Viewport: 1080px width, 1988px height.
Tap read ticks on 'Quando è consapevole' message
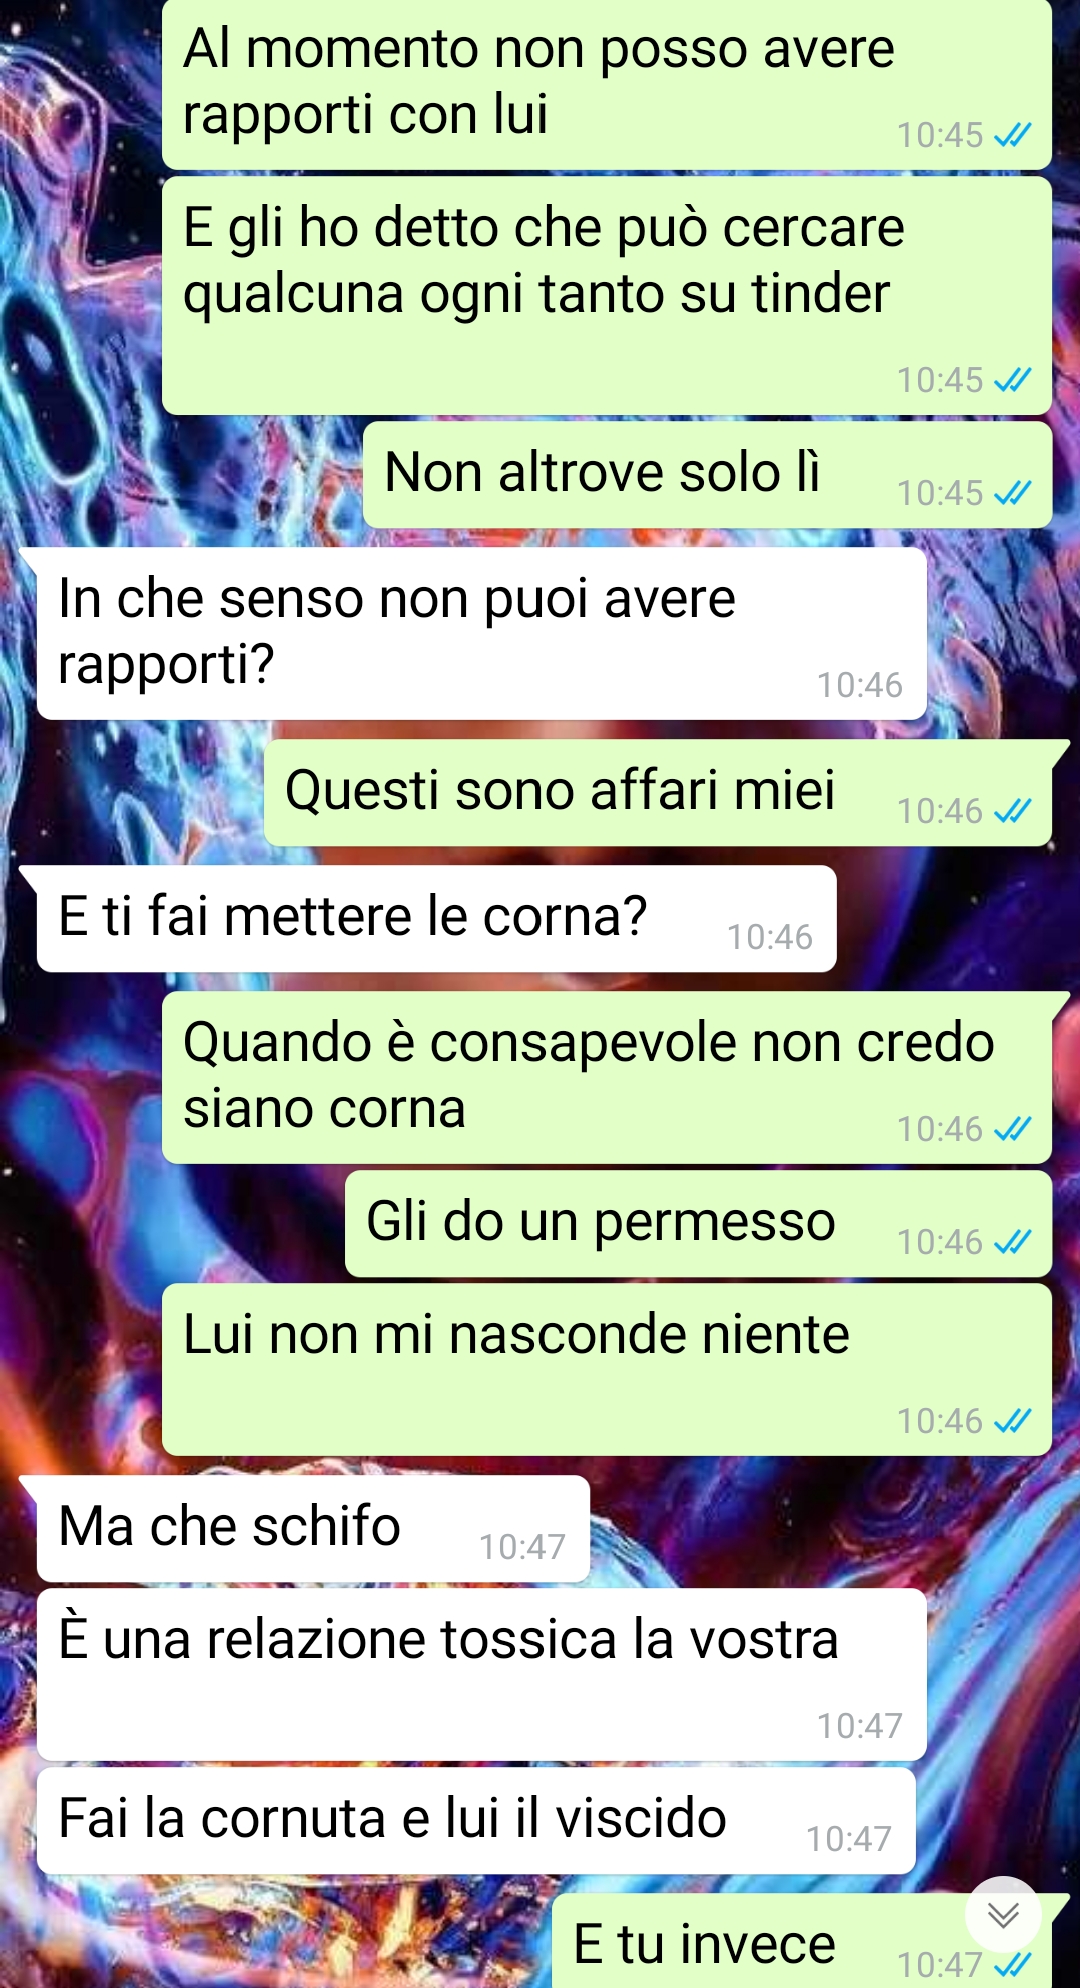coord(1013,1129)
